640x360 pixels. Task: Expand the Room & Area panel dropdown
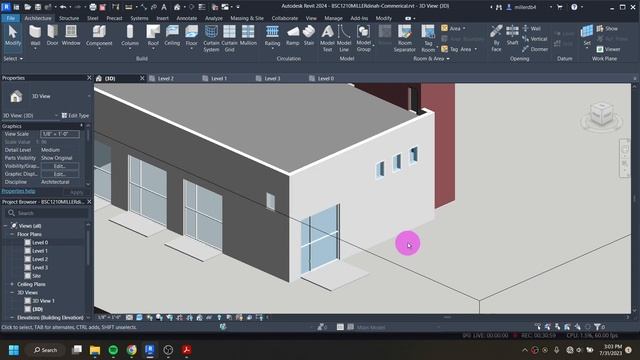tap(431, 59)
